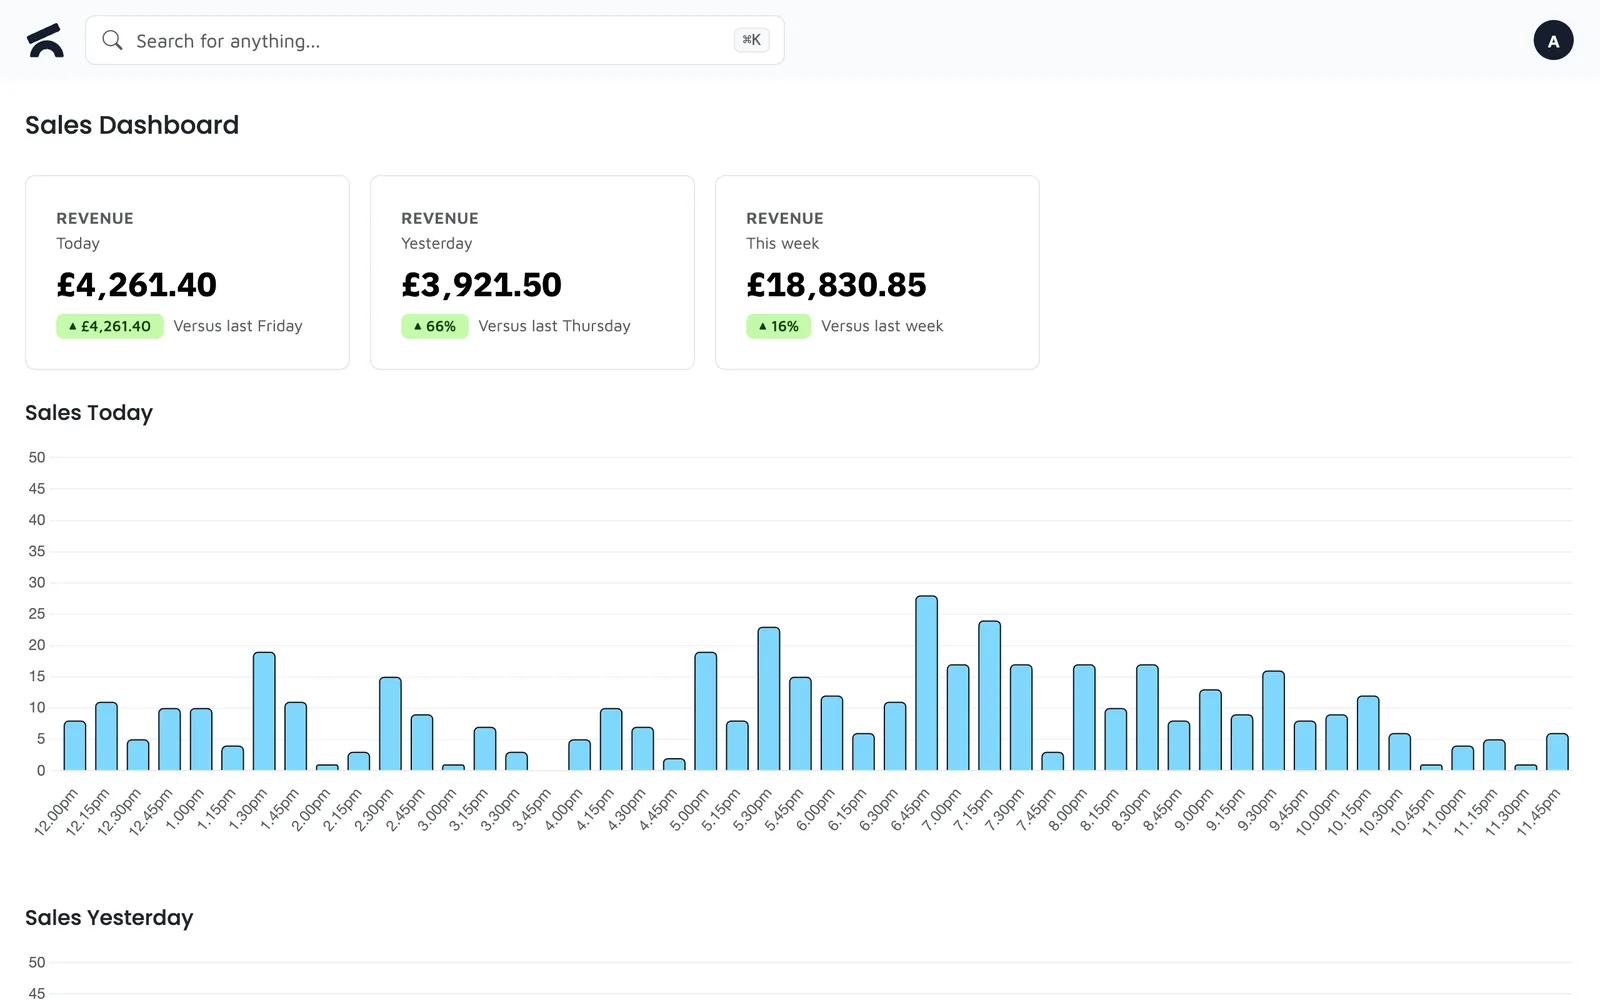
Task: Select the 7.15pm bar in Sales Today
Action: click(989, 696)
